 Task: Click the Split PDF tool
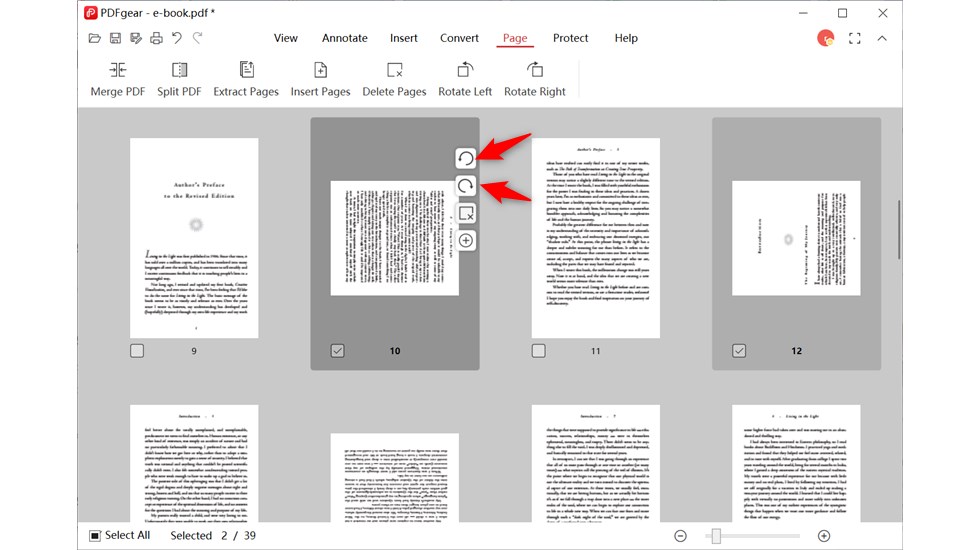point(179,79)
